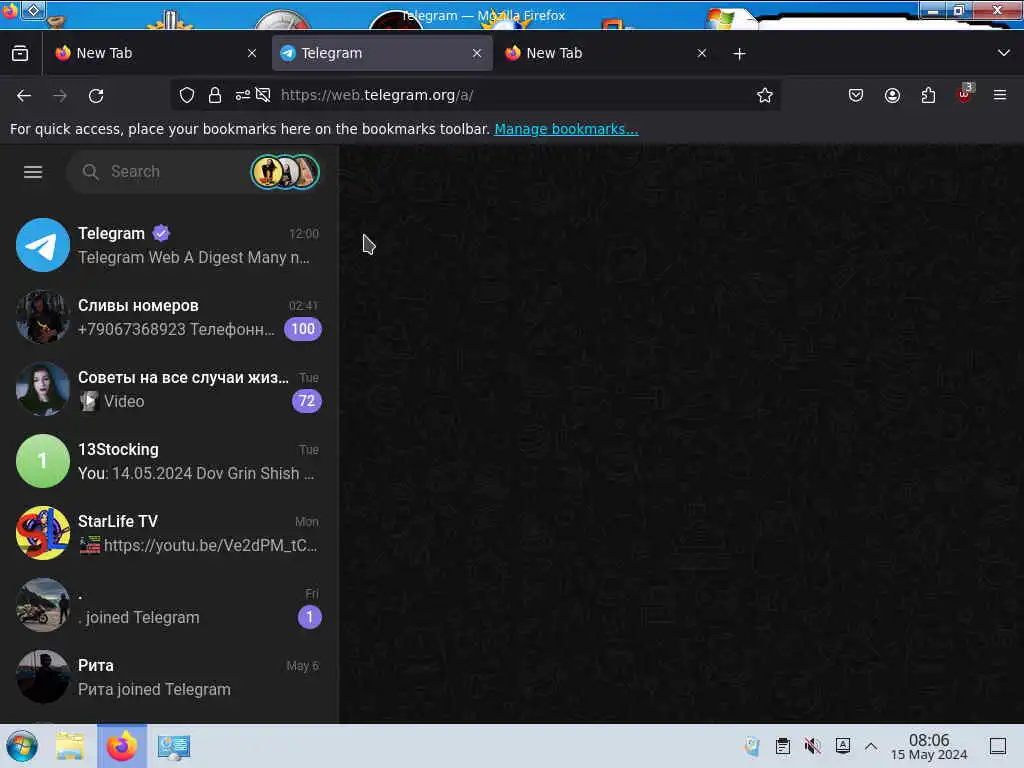Click the keyboard layout tray icon
This screenshot has height=768, width=1024.
843,745
